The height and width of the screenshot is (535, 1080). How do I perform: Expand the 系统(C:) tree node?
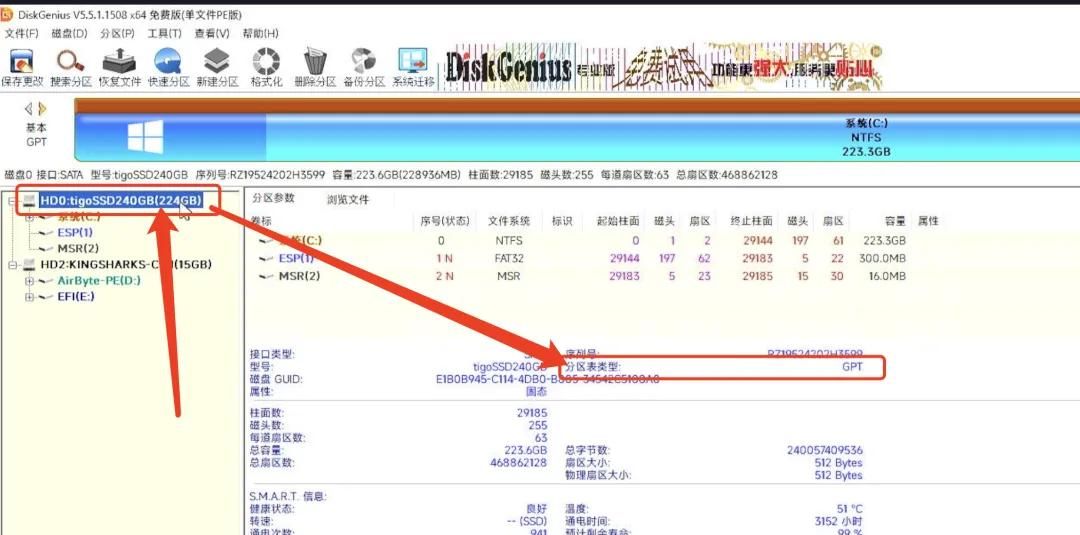click(x=29, y=217)
